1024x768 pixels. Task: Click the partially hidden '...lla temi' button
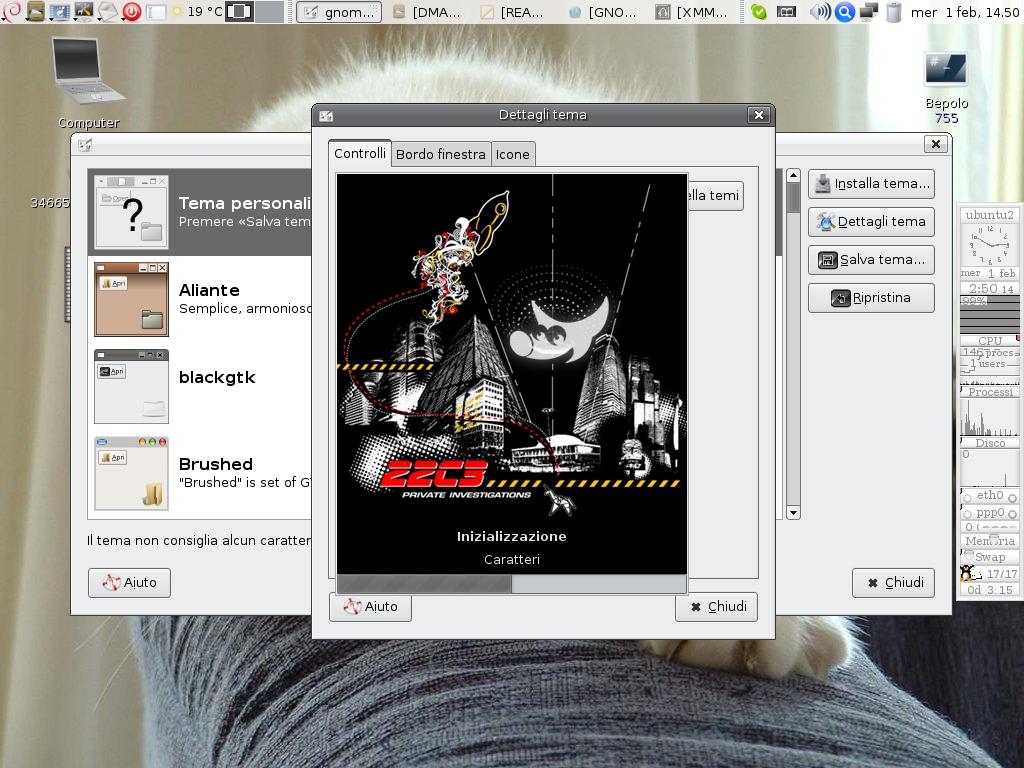click(716, 195)
